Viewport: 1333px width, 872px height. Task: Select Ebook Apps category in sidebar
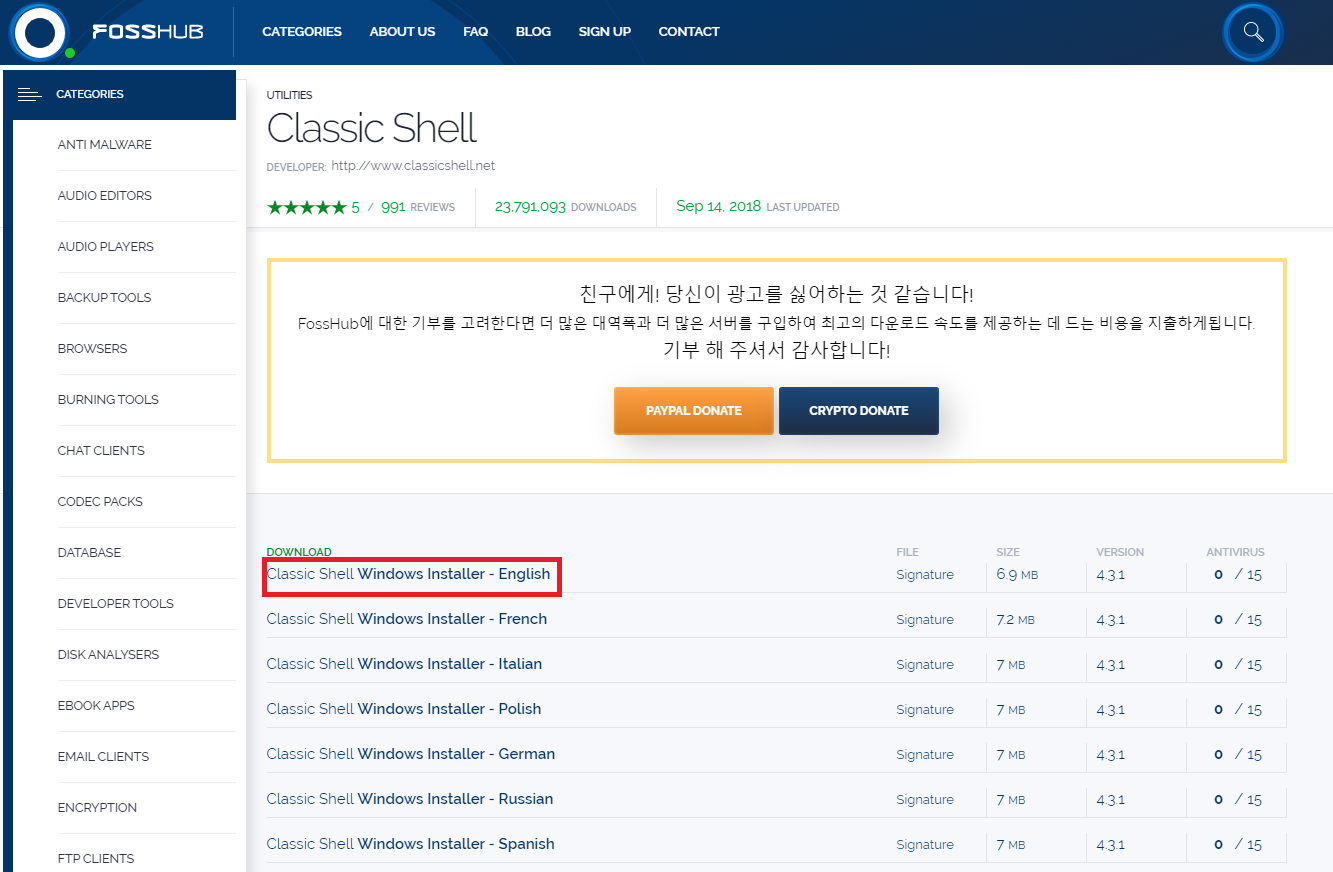[96, 706]
